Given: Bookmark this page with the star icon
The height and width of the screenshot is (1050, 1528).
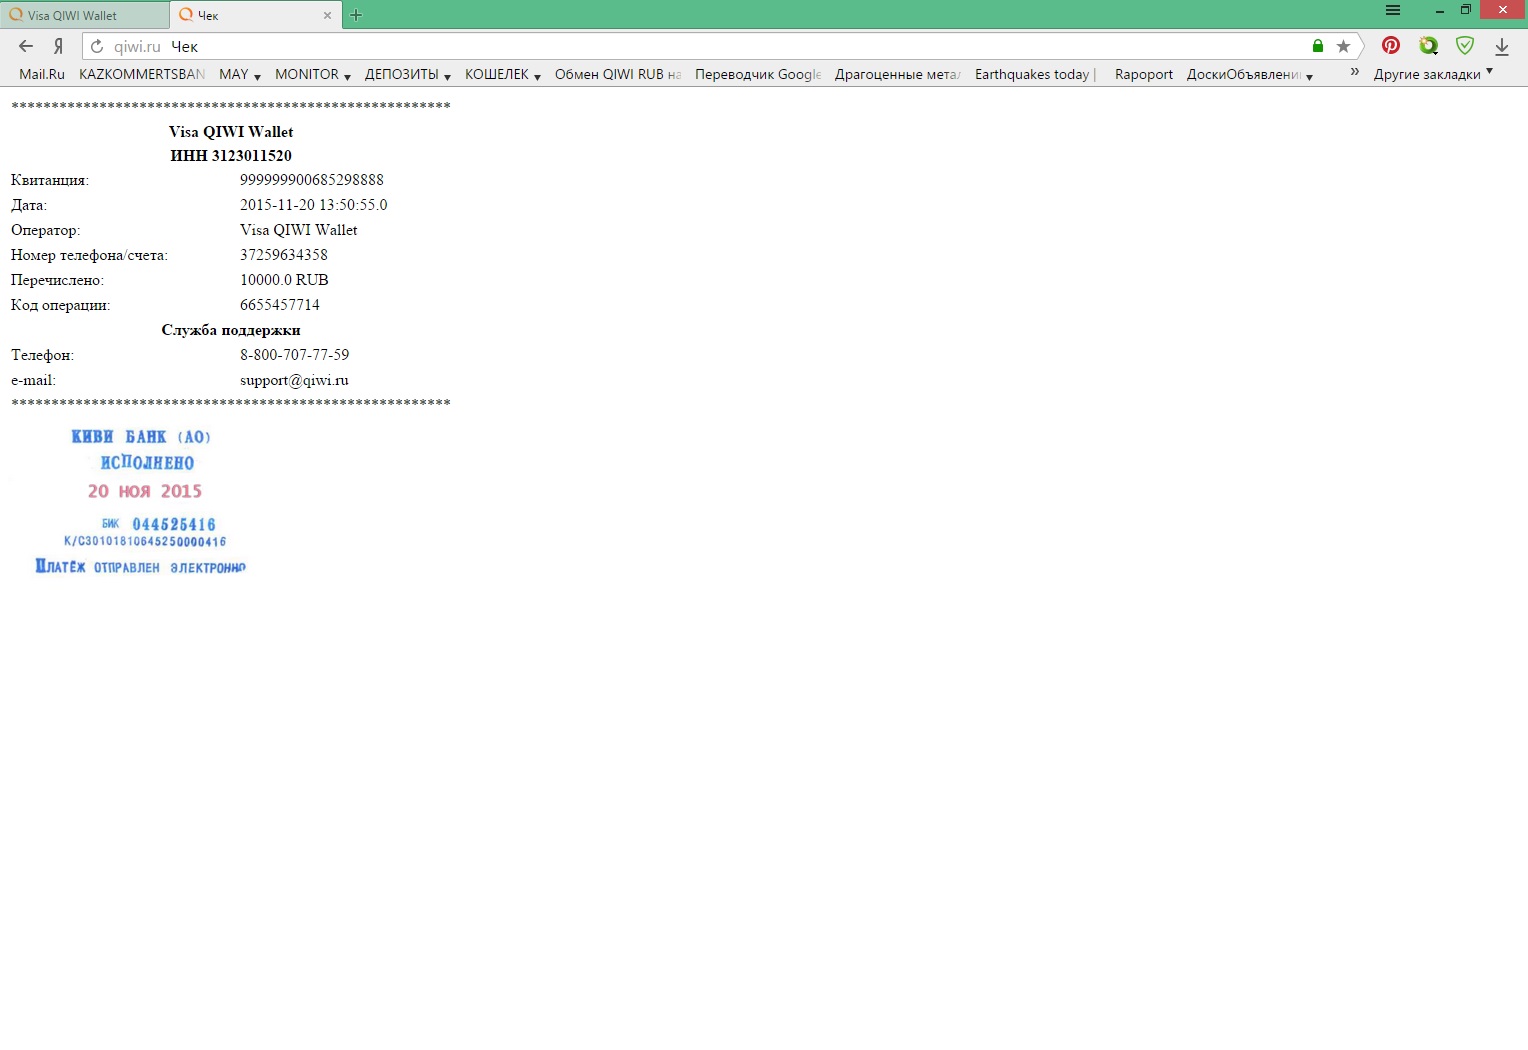Looking at the screenshot, I should [1343, 46].
